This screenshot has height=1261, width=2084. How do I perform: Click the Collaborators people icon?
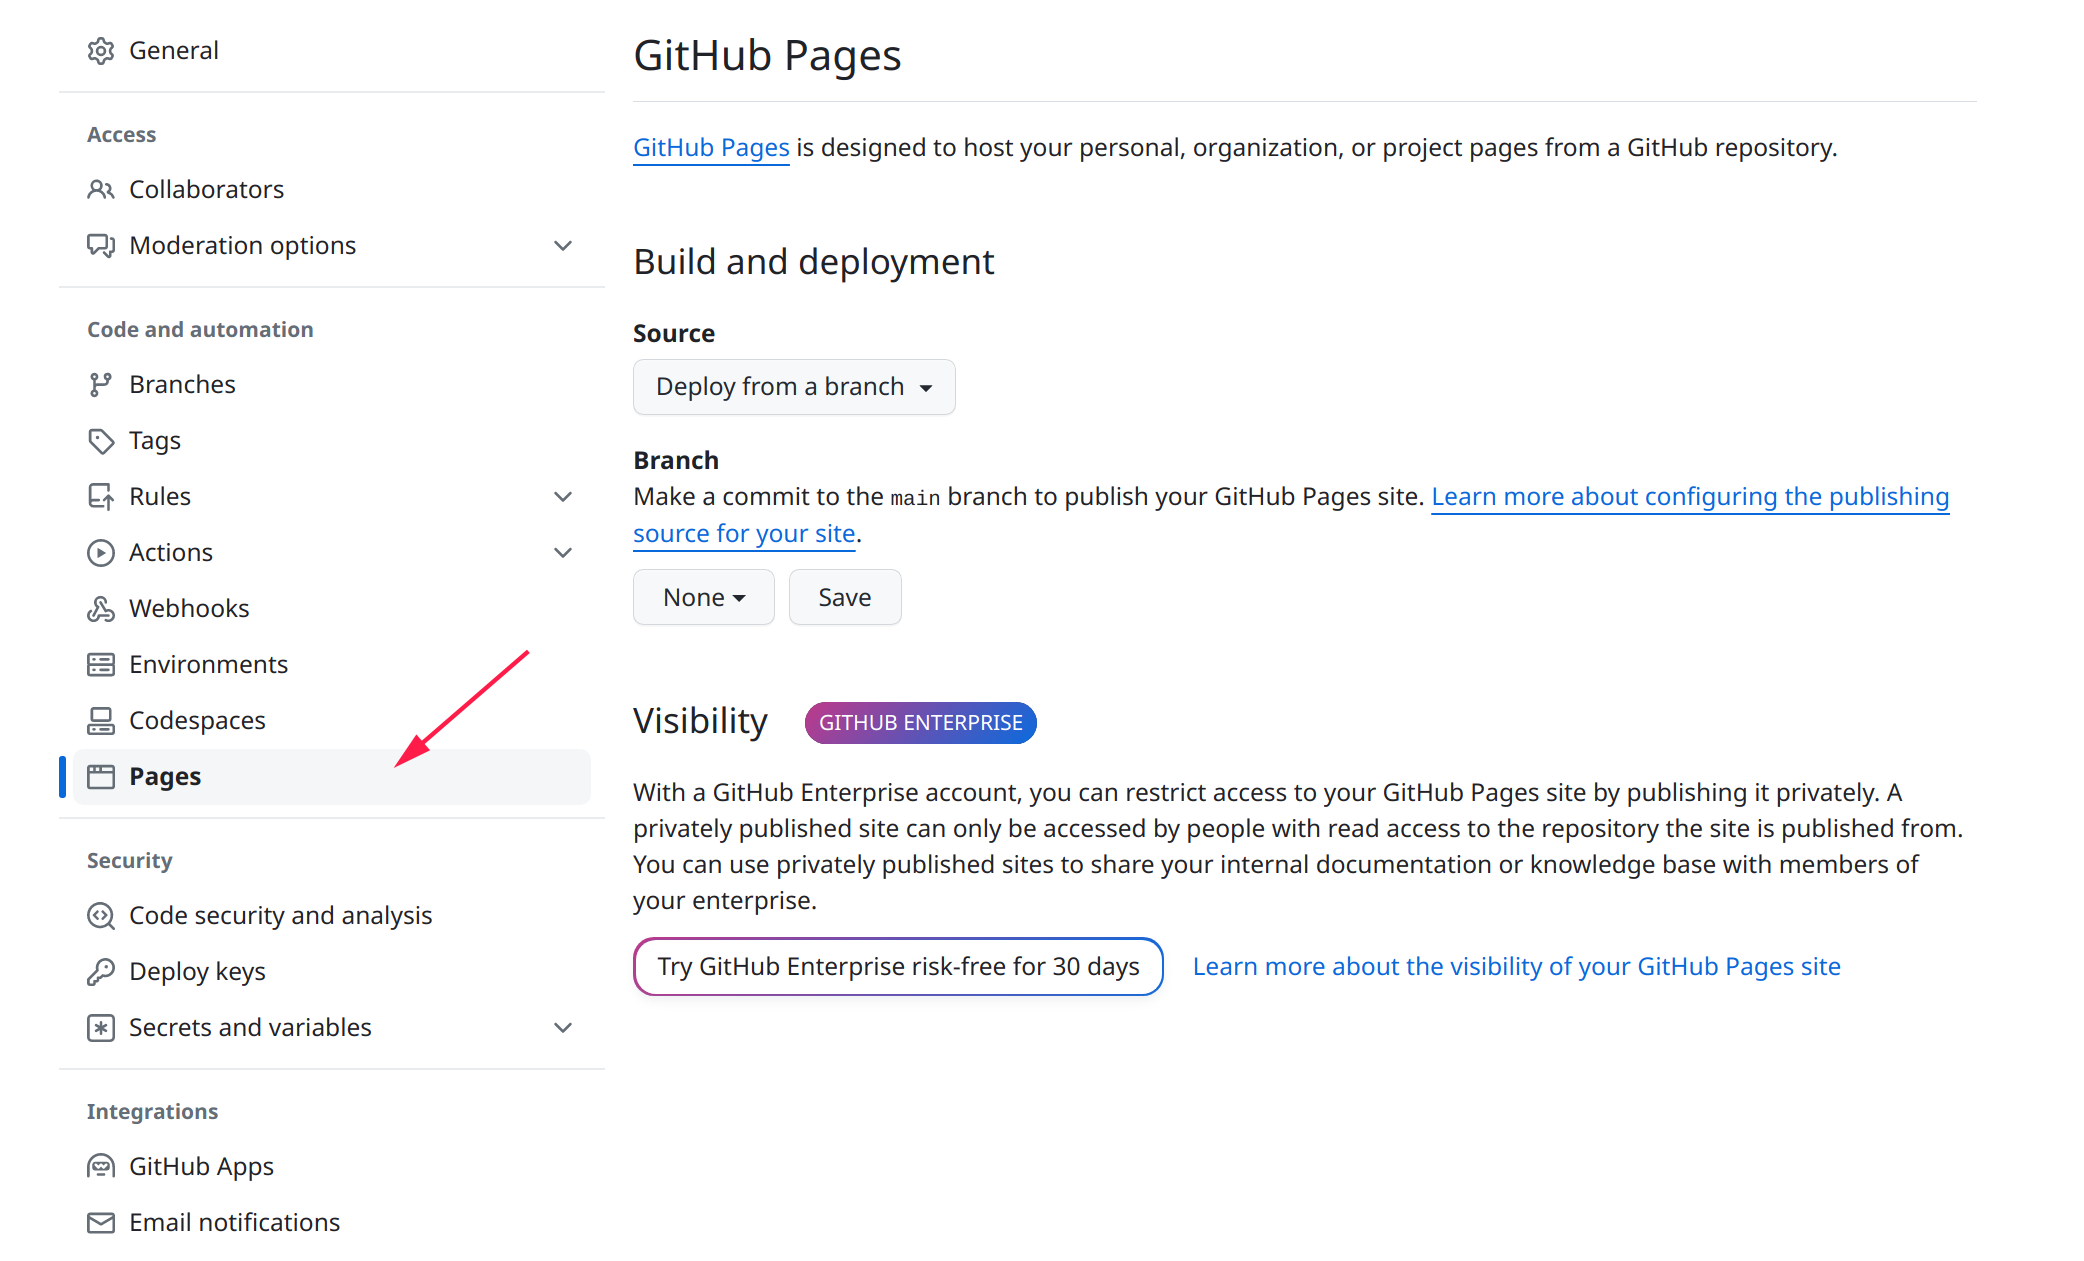tap(101, 189)
